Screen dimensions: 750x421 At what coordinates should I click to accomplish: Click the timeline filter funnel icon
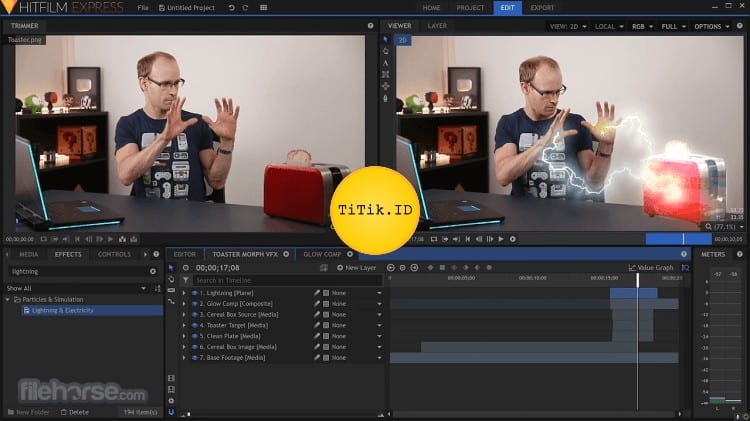(x=186, y=280)
